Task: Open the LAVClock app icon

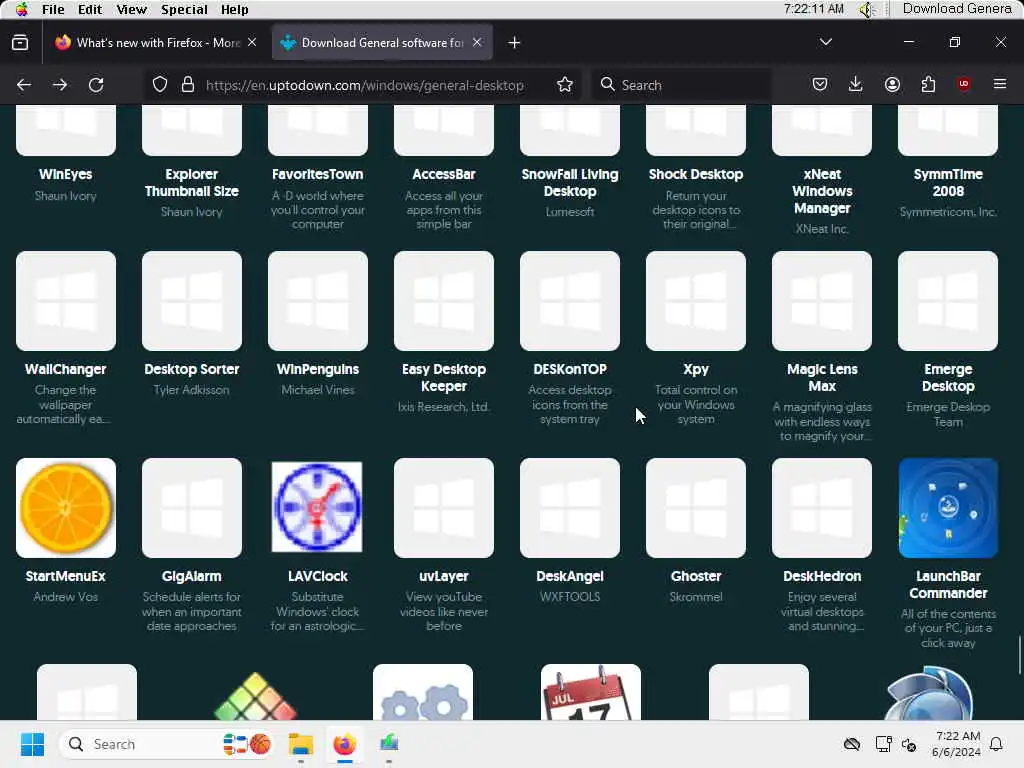Action: pos(317,508)
